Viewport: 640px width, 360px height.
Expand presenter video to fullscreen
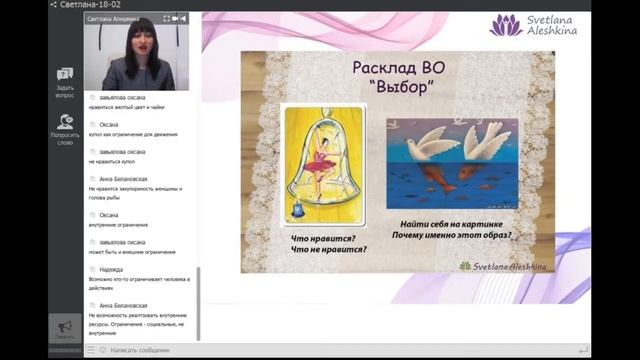(167, 19)
